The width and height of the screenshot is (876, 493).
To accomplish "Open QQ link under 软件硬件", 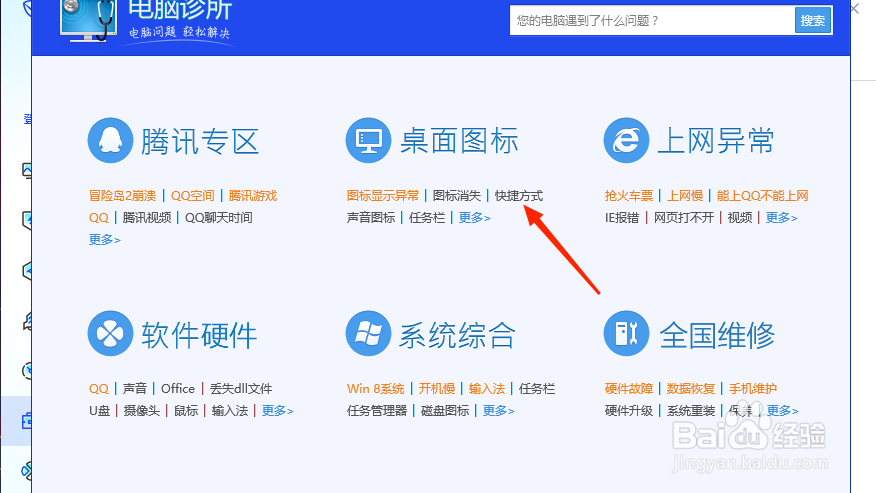I will pos(99,388).
